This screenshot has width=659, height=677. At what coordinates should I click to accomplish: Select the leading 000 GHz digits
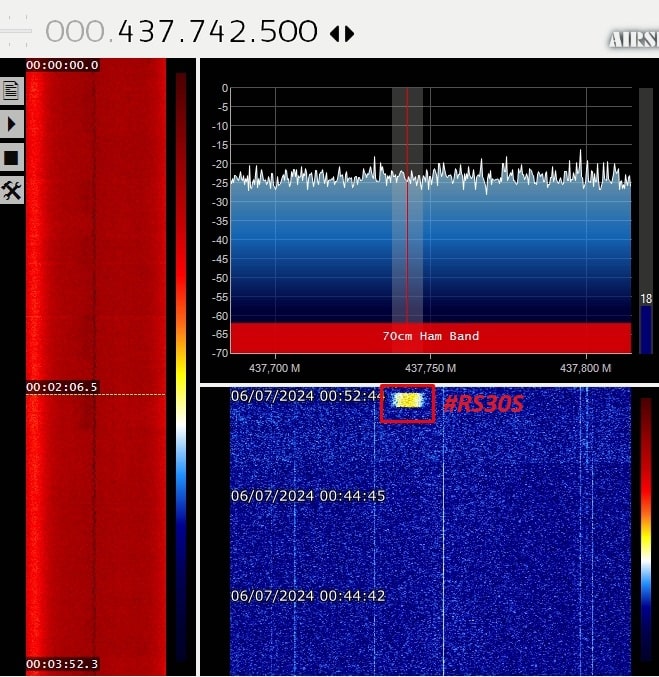coord(75,32)
